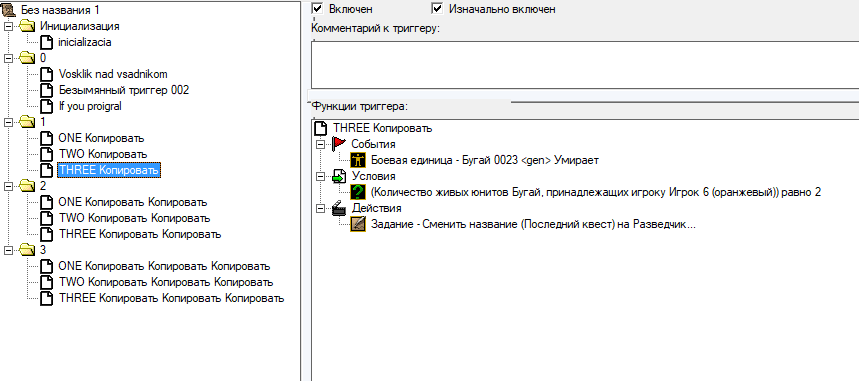Click the Комментарий к триггеру text box

click(x=585, y=65)
